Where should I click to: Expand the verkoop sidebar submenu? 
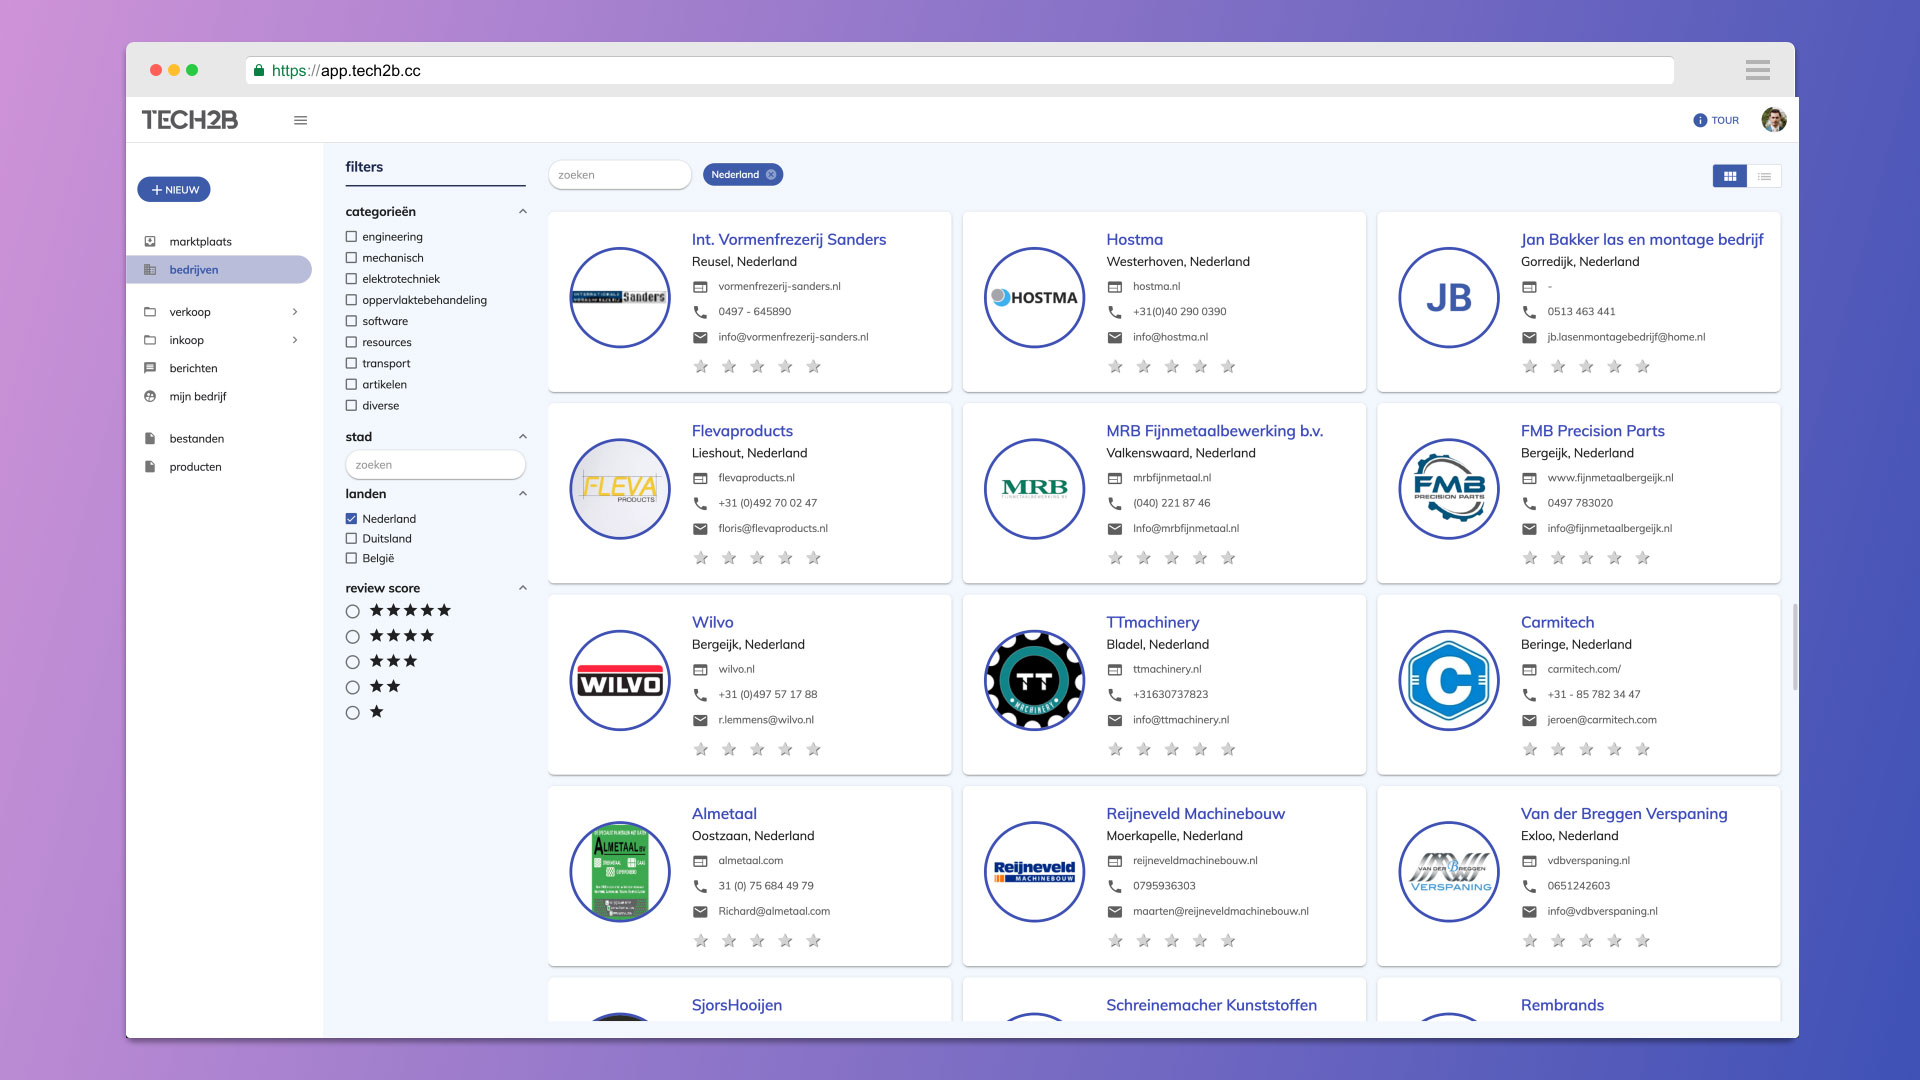coord(294,312)
